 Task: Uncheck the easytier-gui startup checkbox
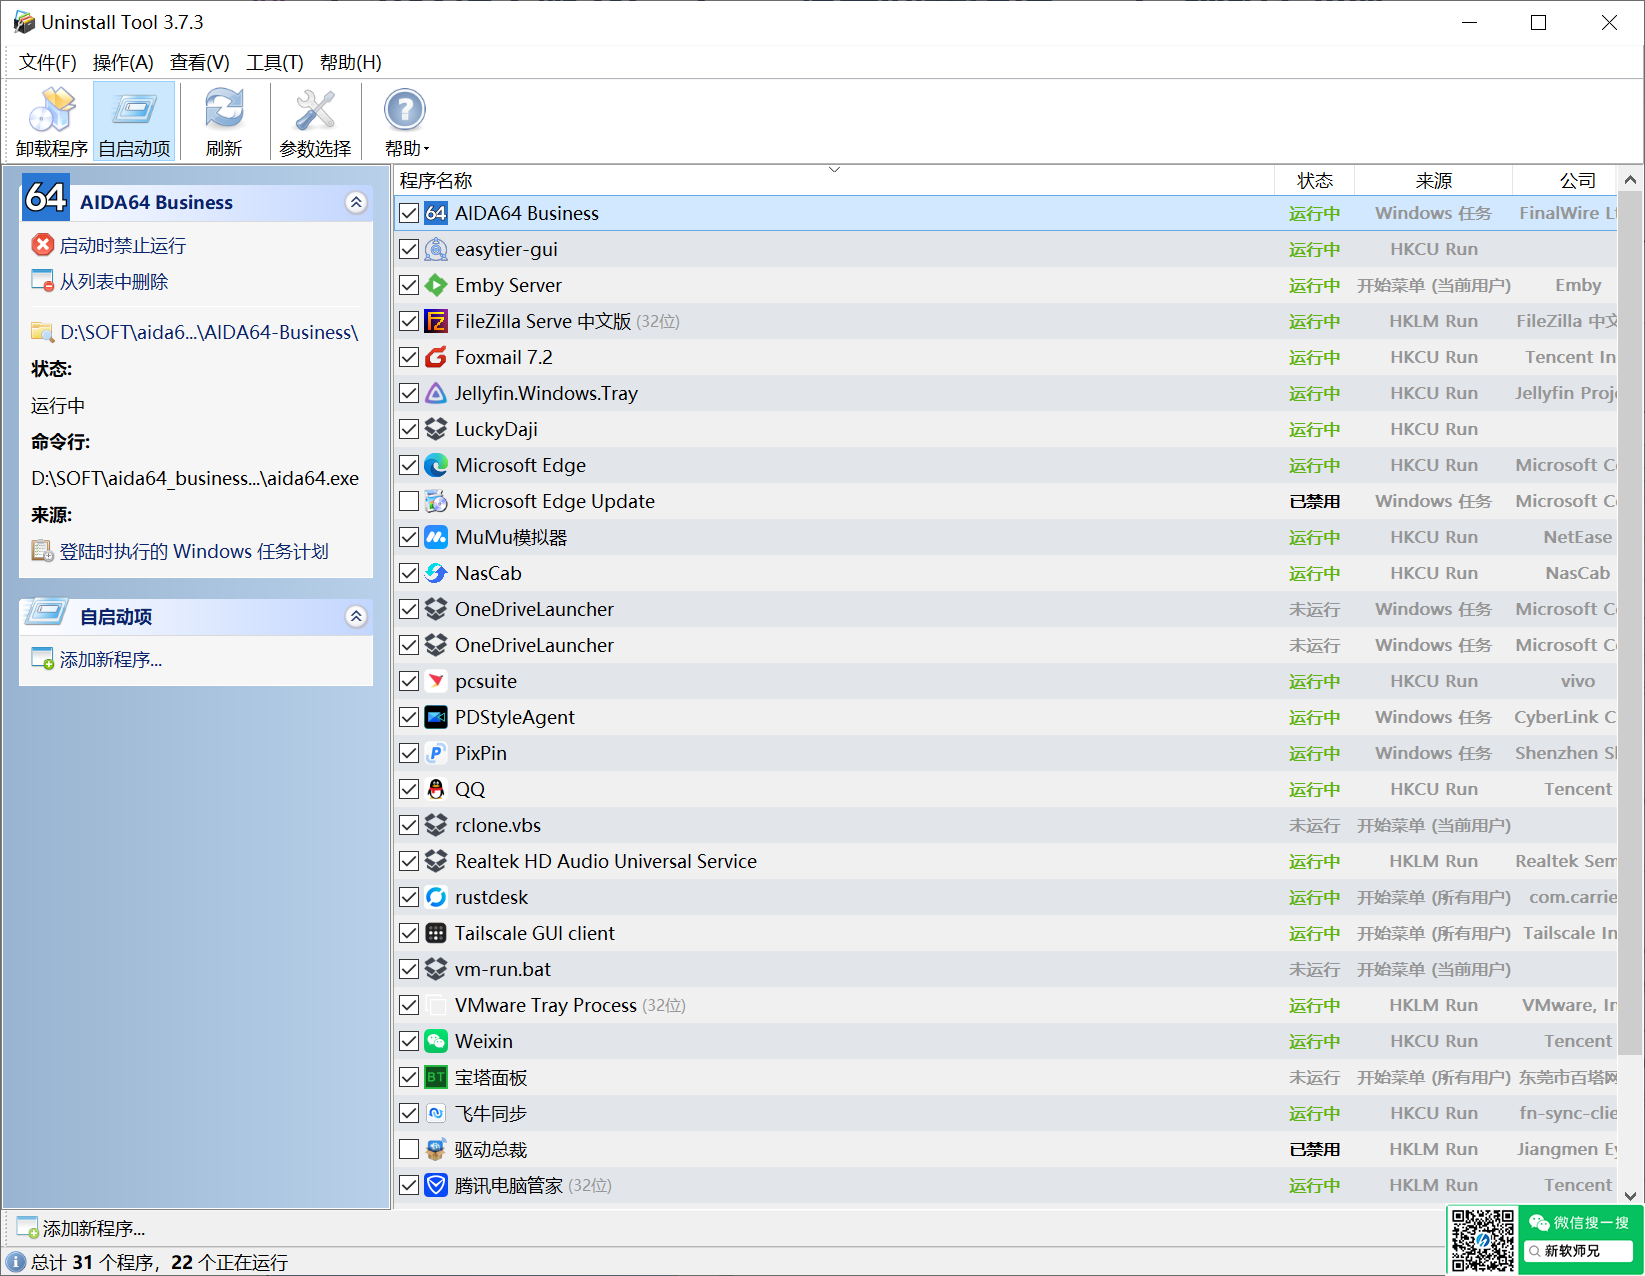pos(409,249)
